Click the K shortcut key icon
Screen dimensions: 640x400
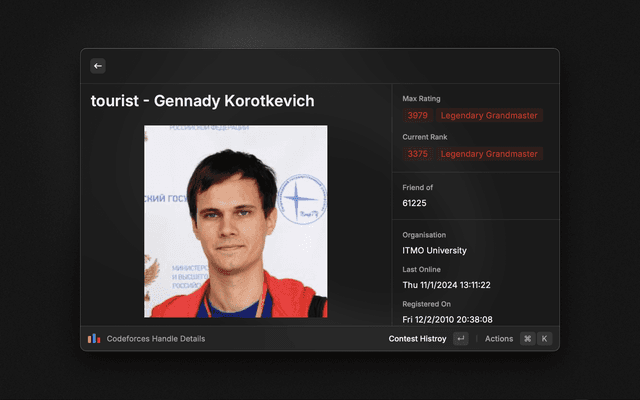(544, 338)
